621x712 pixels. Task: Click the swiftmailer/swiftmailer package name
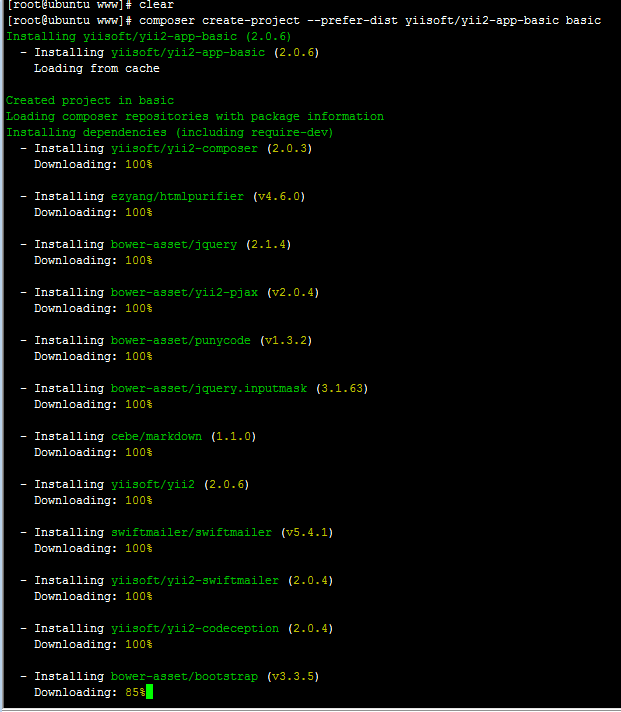[191, 532]
